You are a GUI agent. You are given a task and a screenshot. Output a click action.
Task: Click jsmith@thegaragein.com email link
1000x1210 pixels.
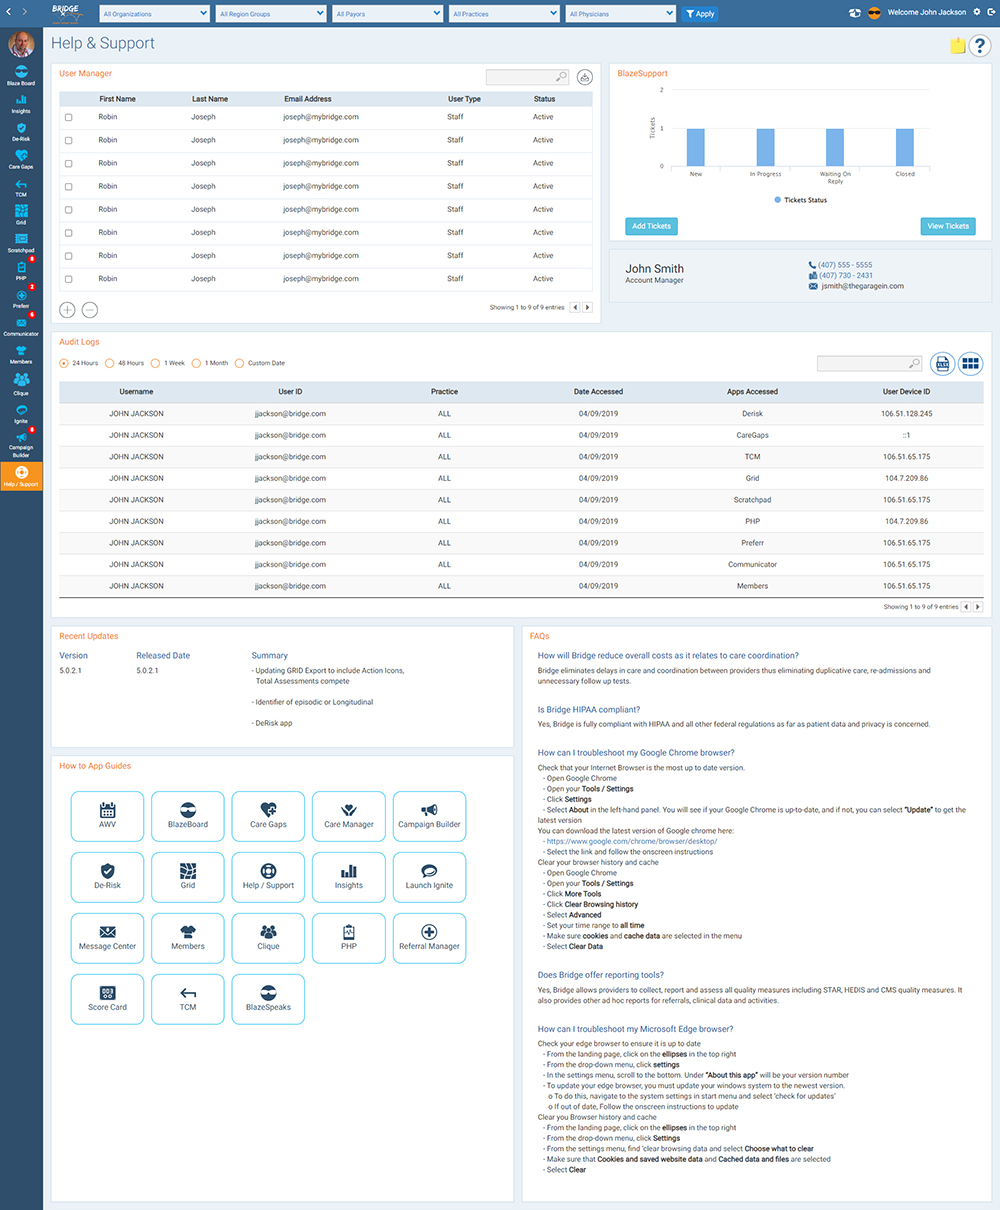860,286
